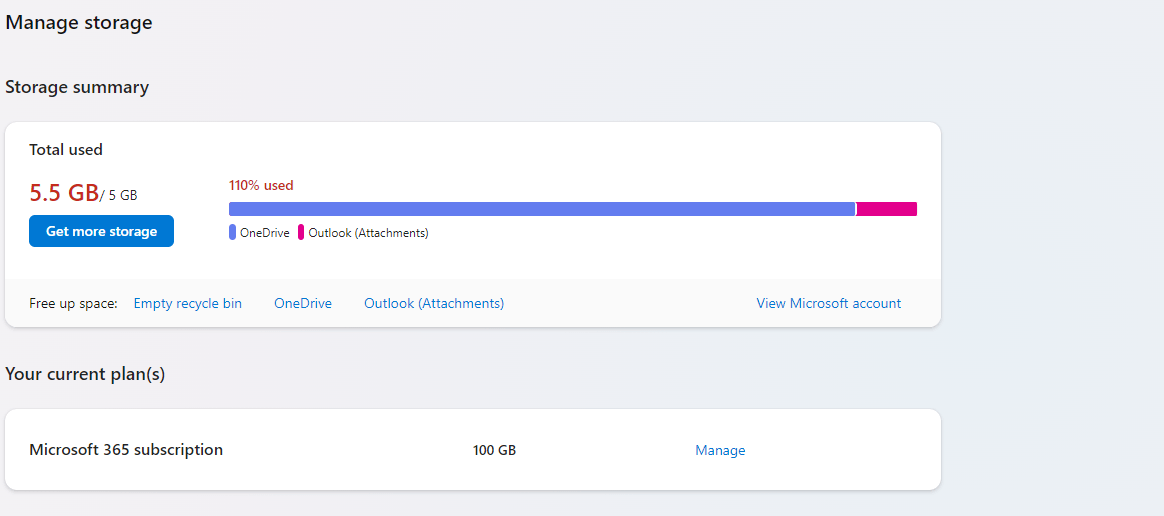
Task: Click the 100 GB plan size
Action: coord(494,450)
